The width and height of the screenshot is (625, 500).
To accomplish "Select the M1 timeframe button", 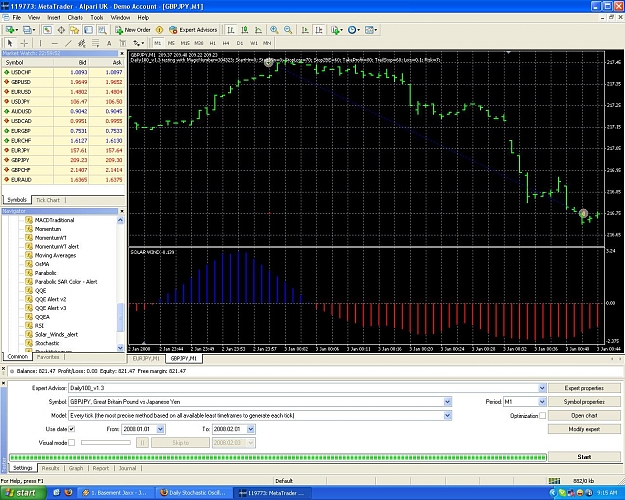I will coord(157,43).
